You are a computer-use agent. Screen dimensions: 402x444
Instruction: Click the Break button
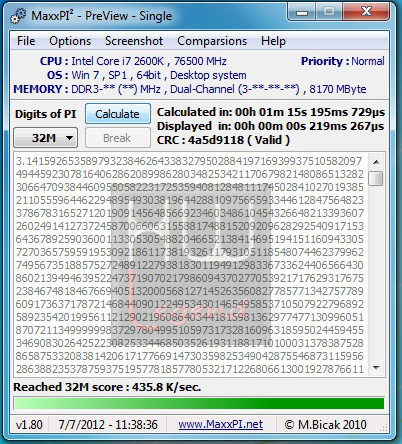118,138
